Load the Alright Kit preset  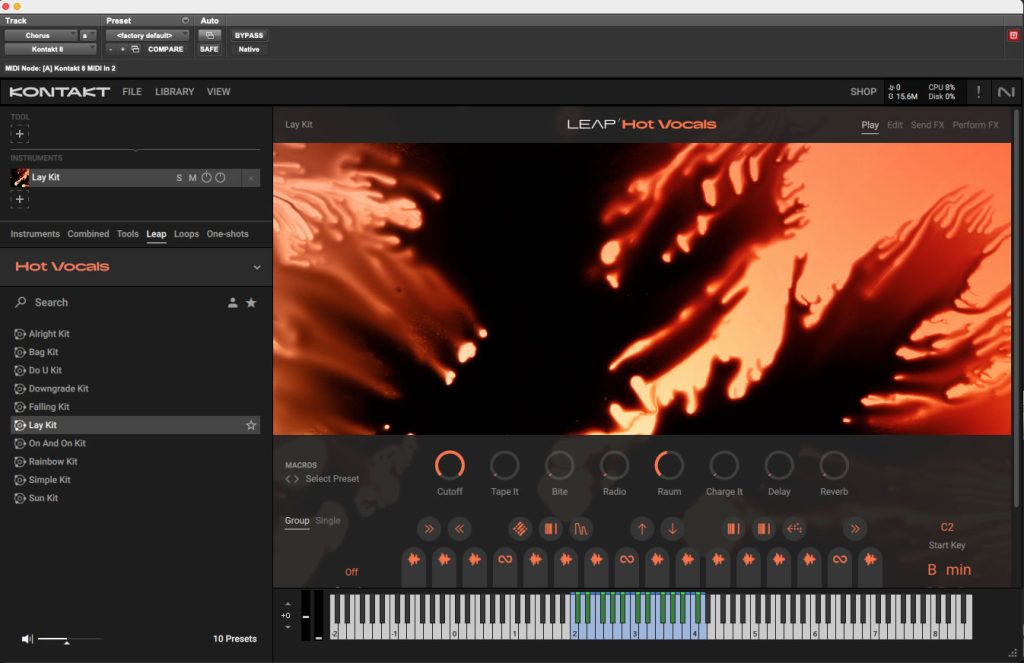[x=49, y=334]
